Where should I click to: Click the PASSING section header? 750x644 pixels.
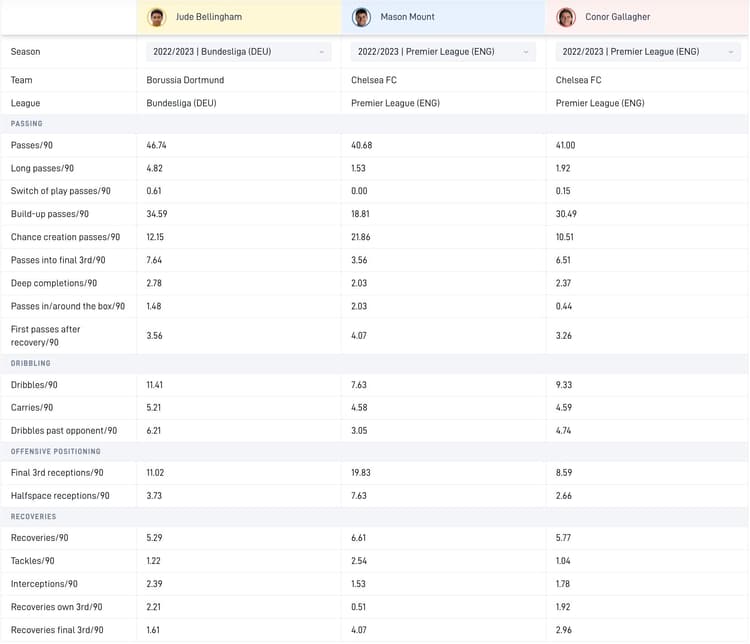click(27, 123)
